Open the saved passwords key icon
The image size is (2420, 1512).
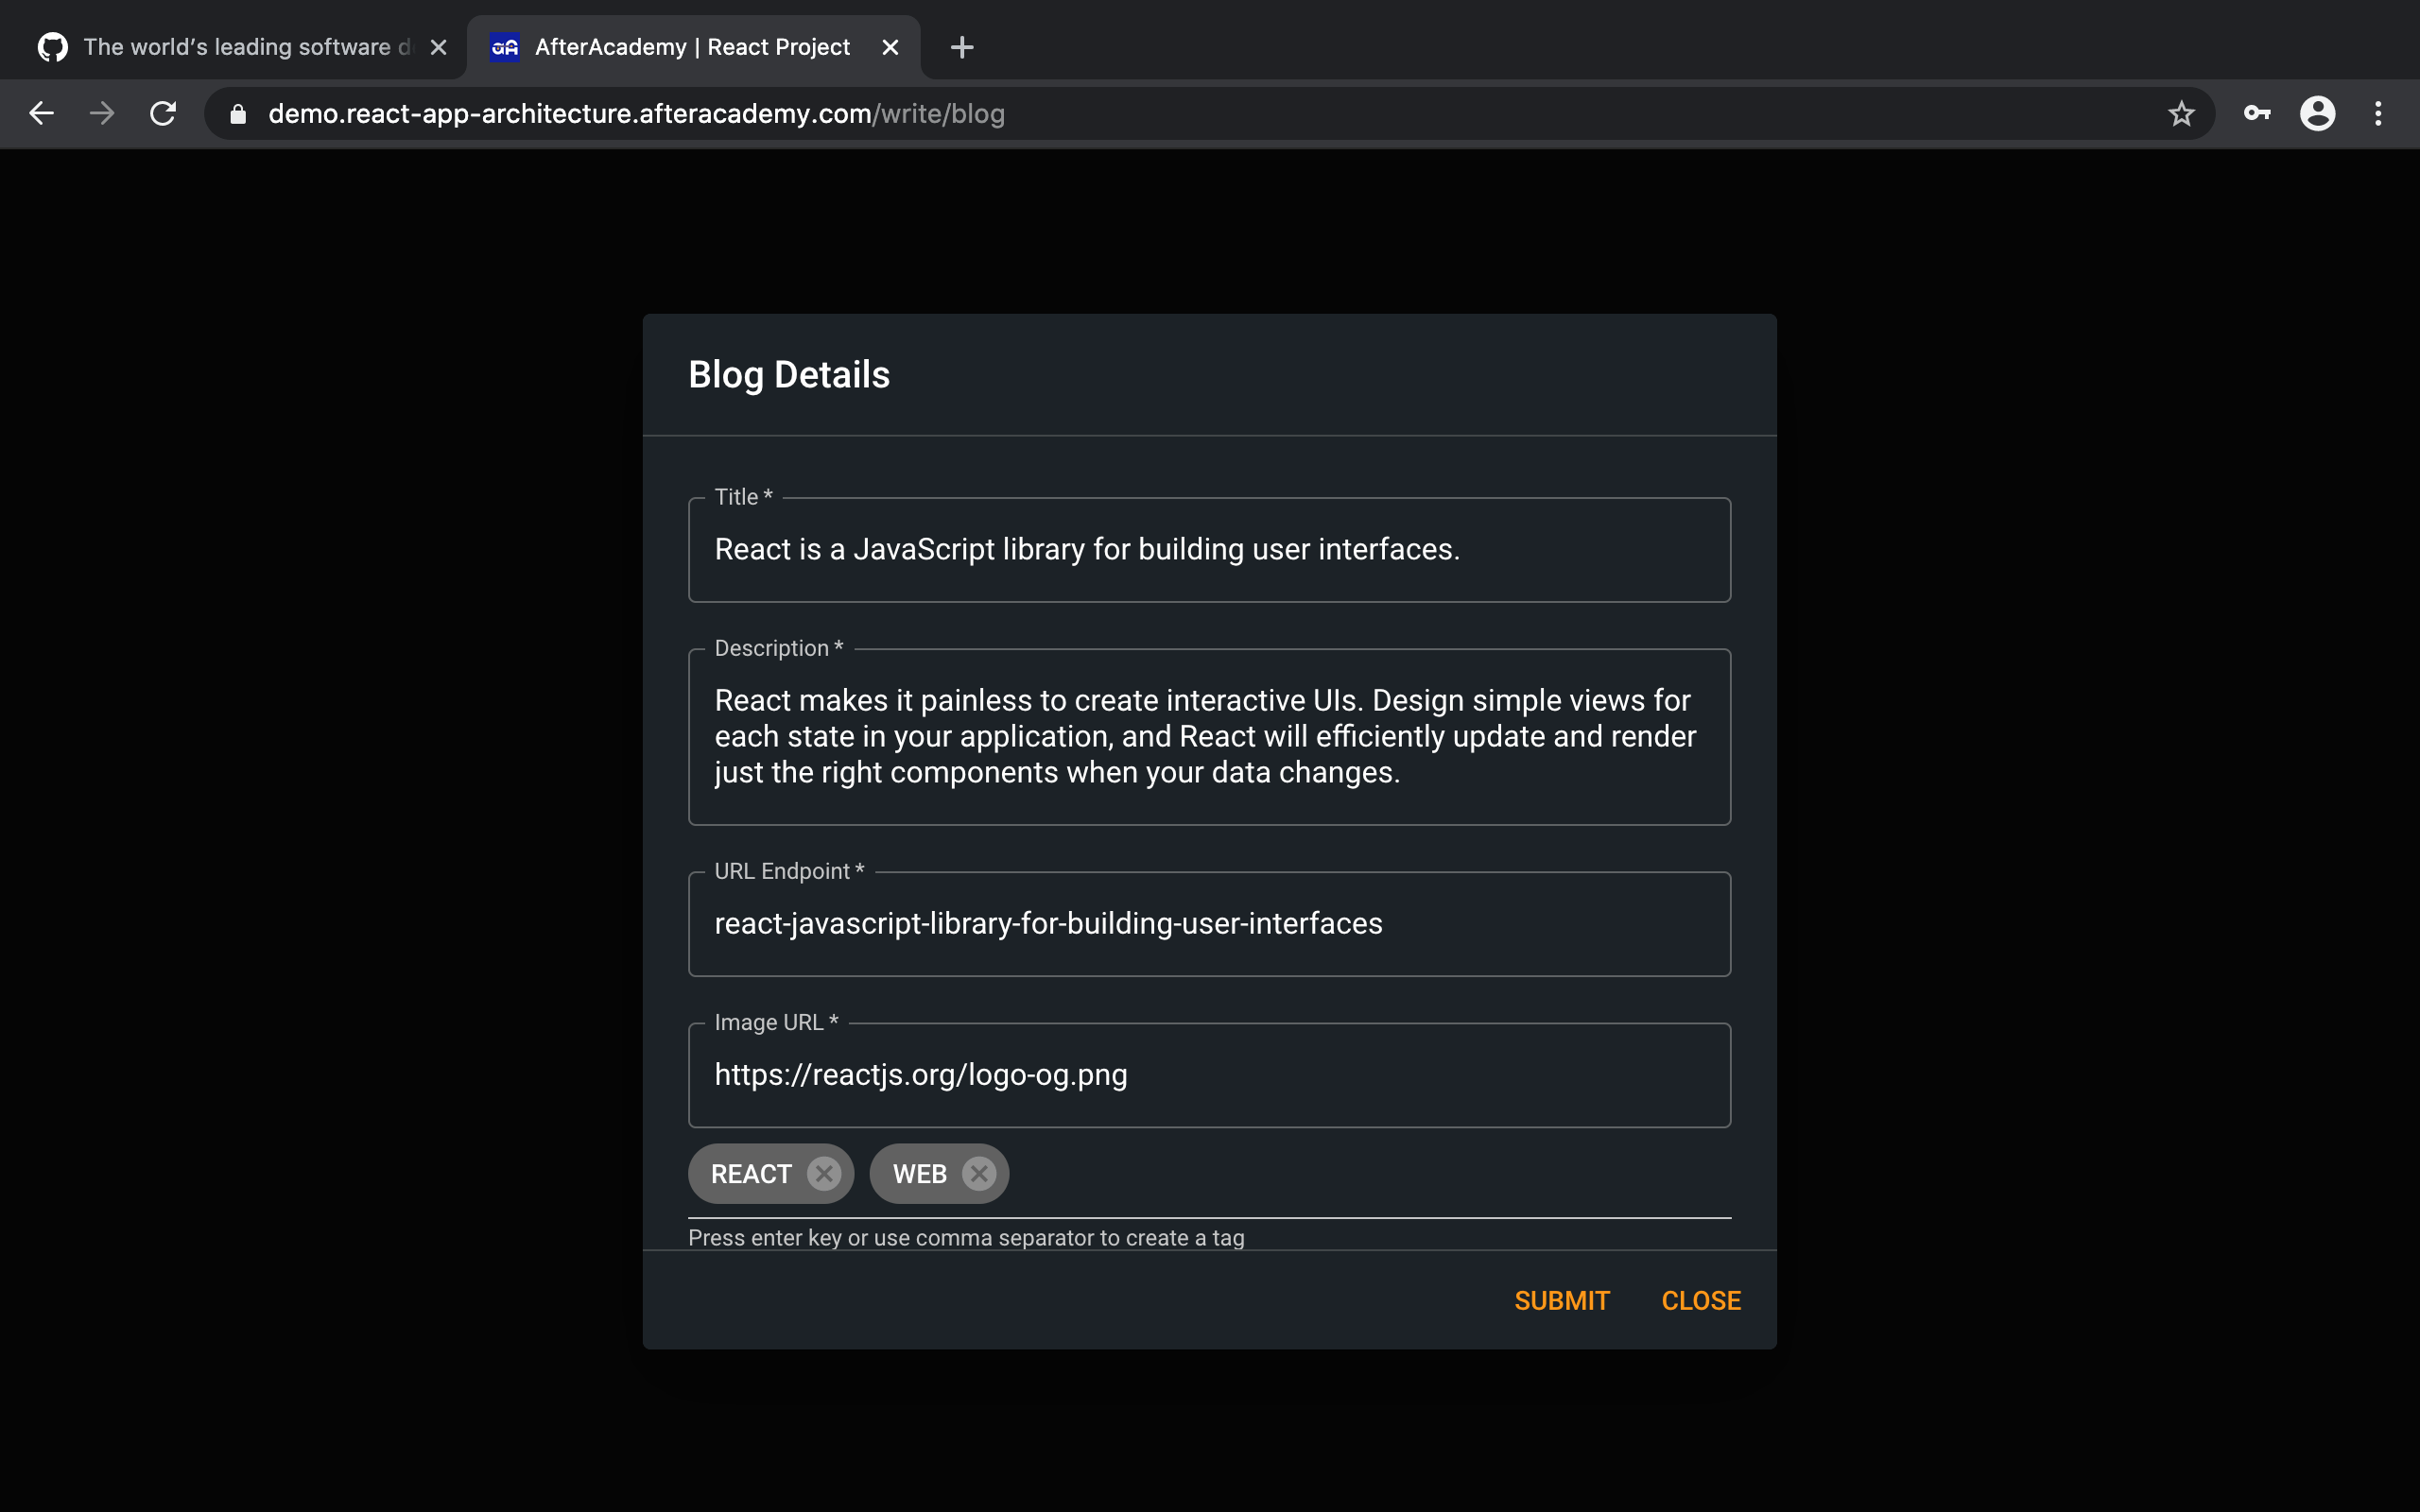coord(2257,114)
